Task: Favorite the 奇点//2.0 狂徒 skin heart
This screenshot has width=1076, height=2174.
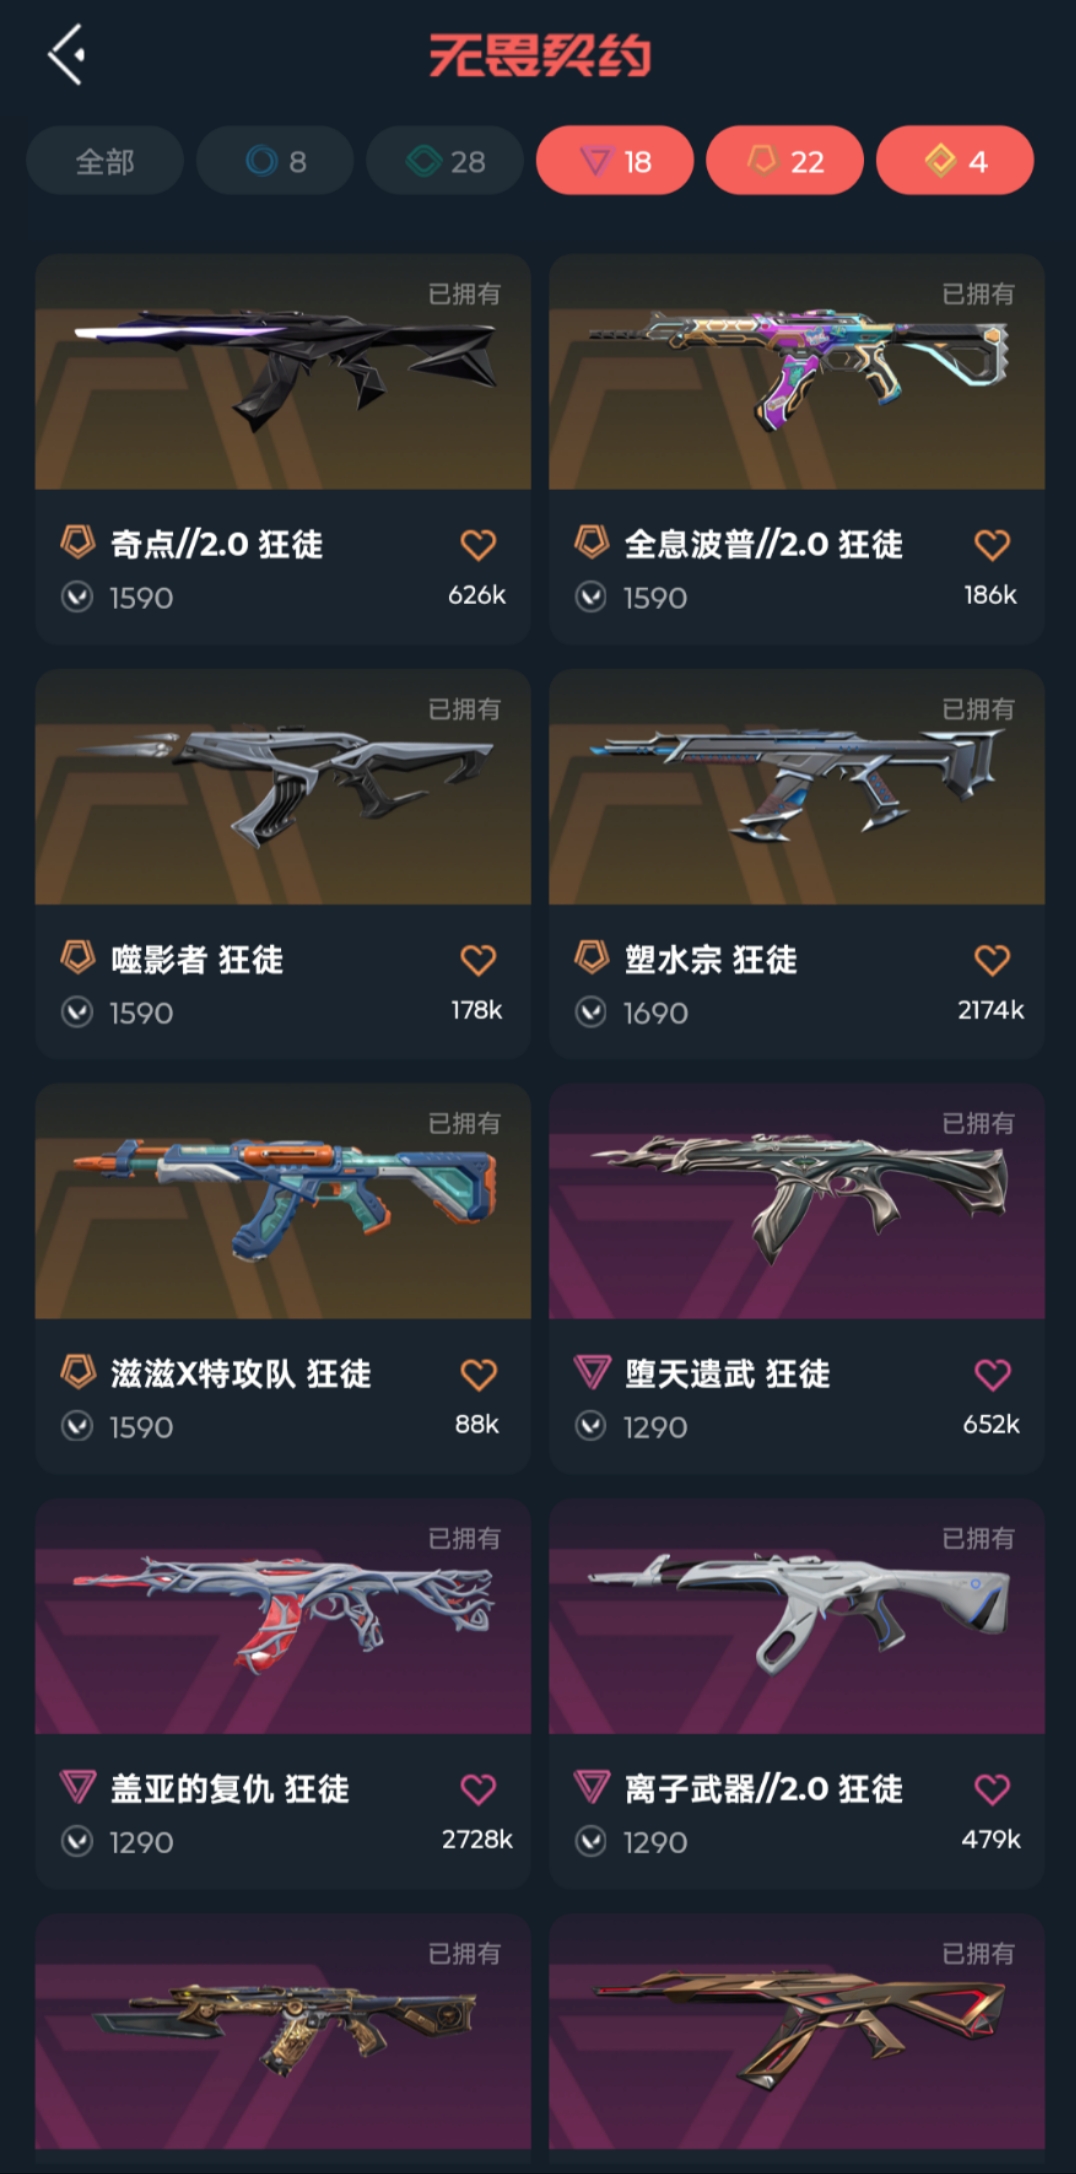Action: coord(478,545)
